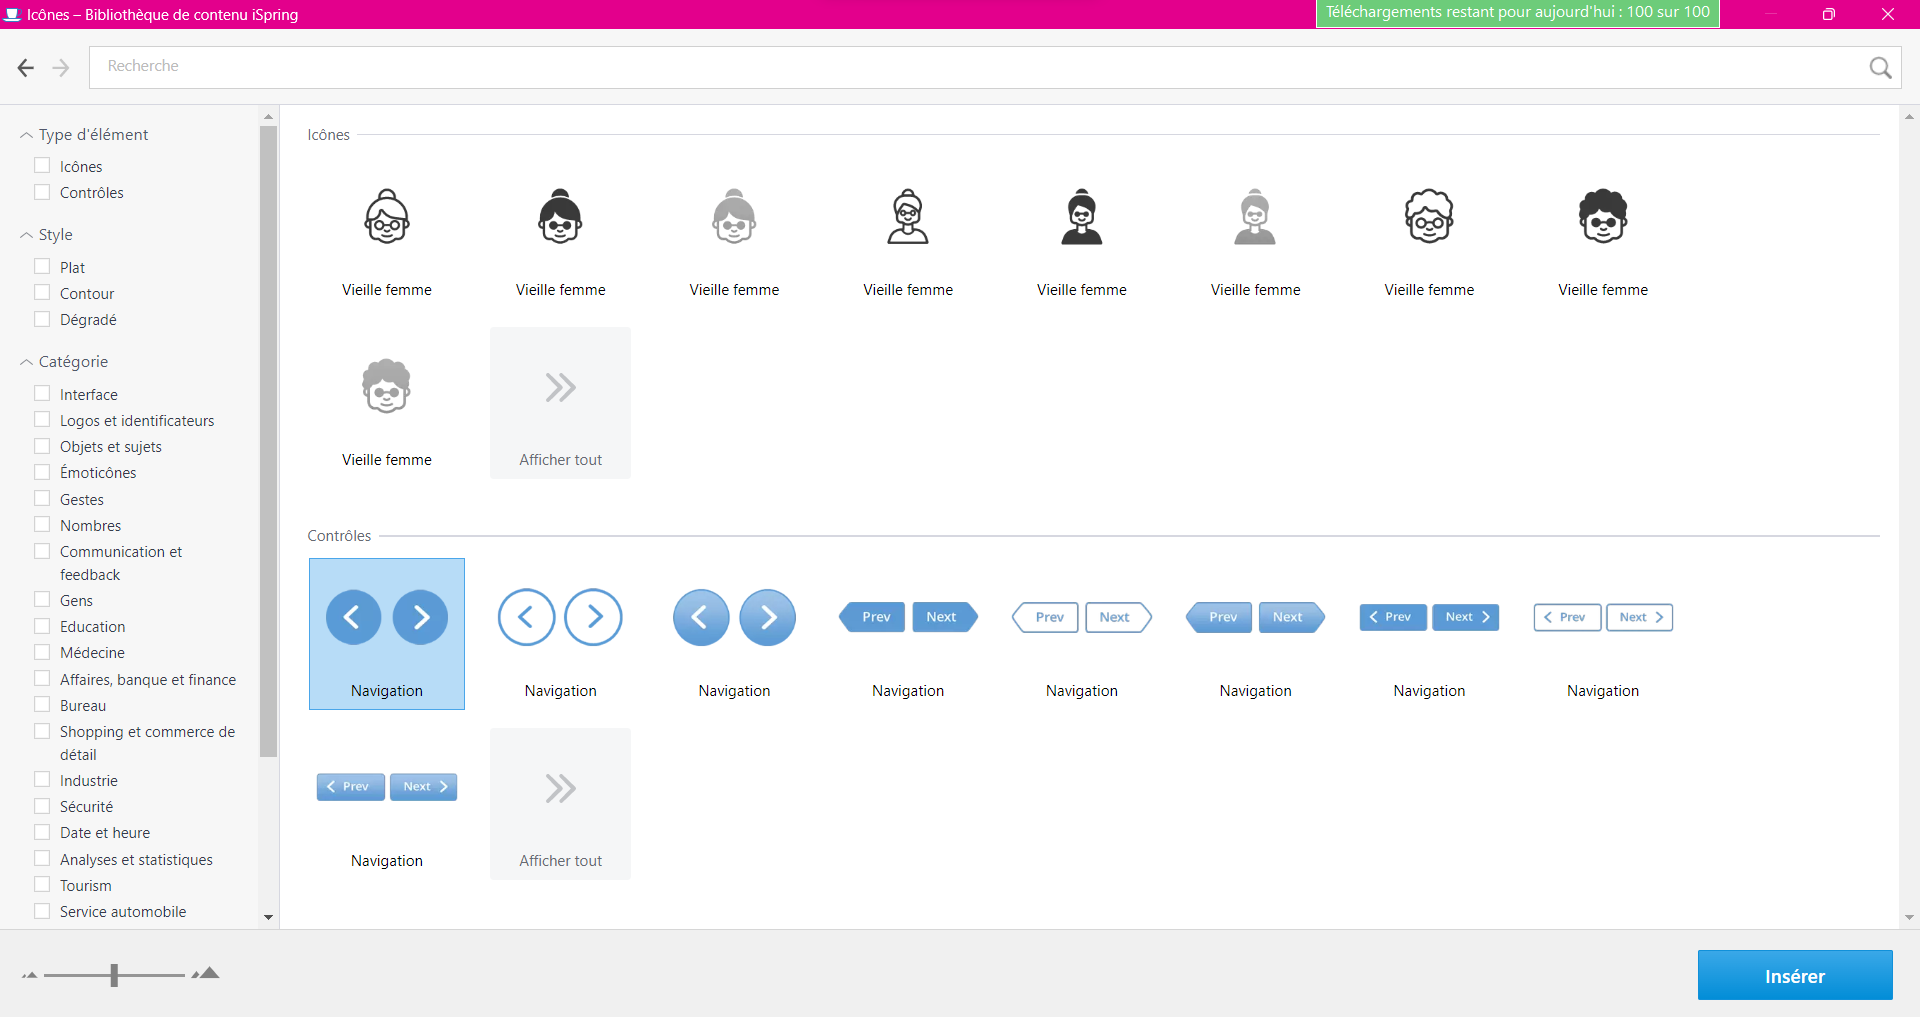
Task: Collapse the Catégorie filter section
Action: pyautogui.click(x=27, y=362)
